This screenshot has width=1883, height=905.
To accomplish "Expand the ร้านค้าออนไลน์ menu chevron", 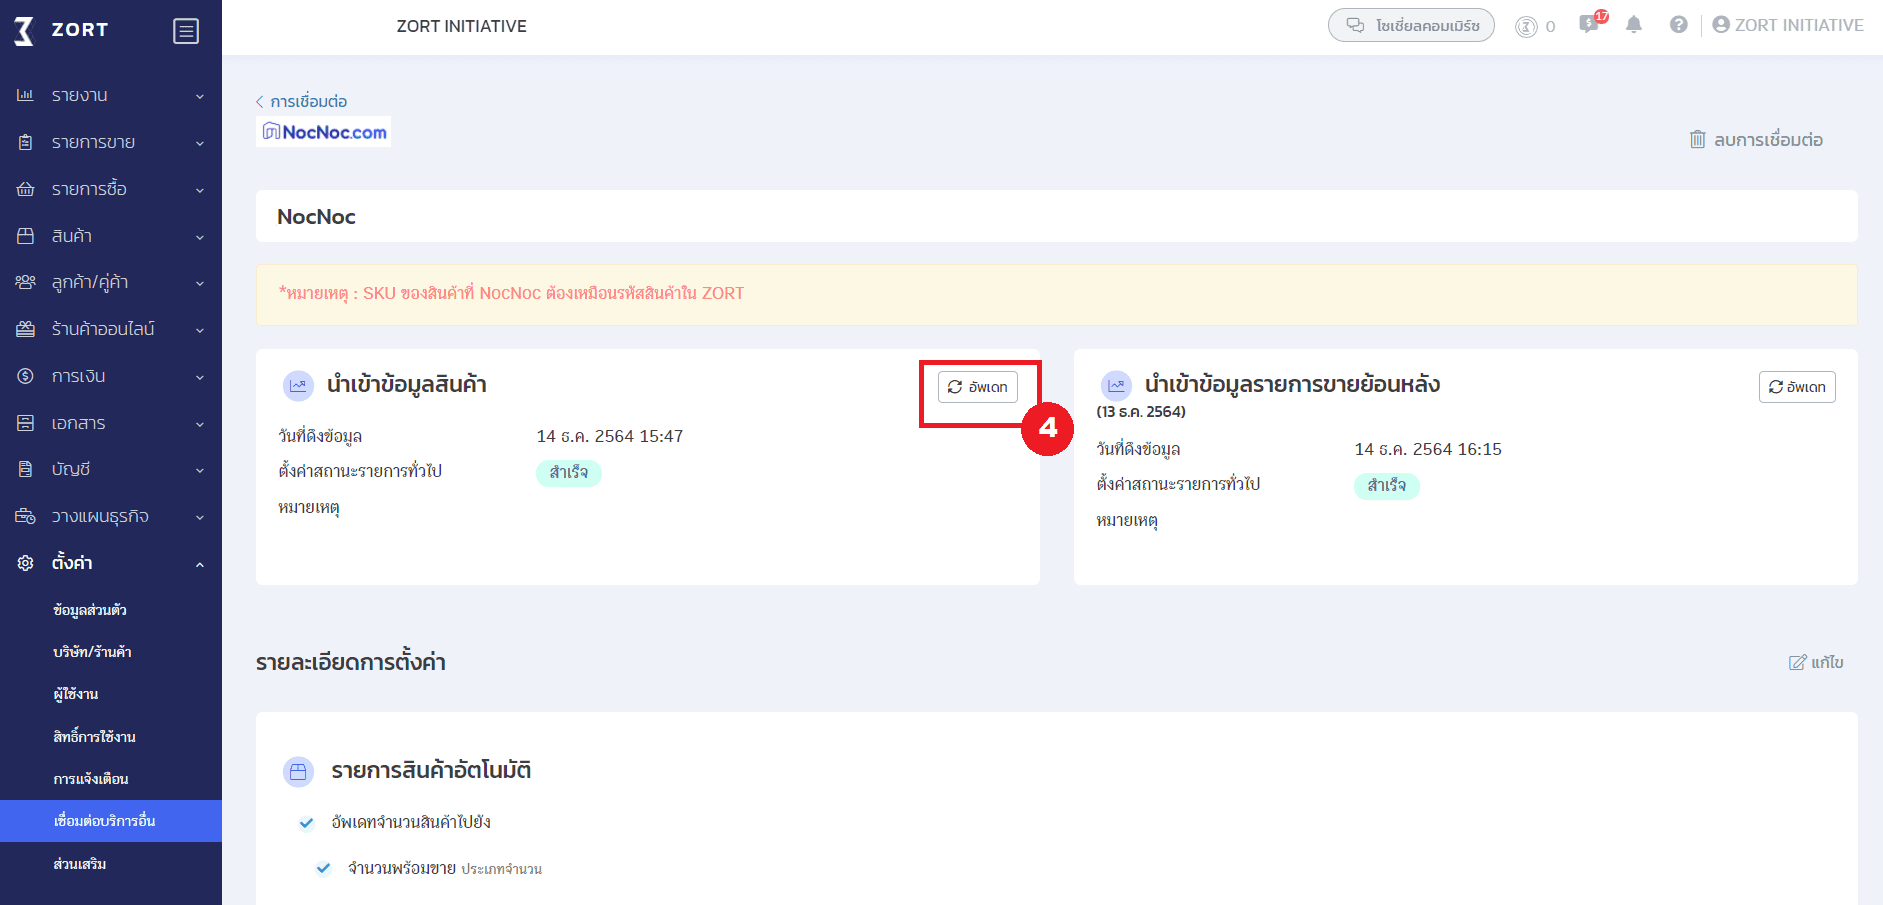I will point(200,330).
